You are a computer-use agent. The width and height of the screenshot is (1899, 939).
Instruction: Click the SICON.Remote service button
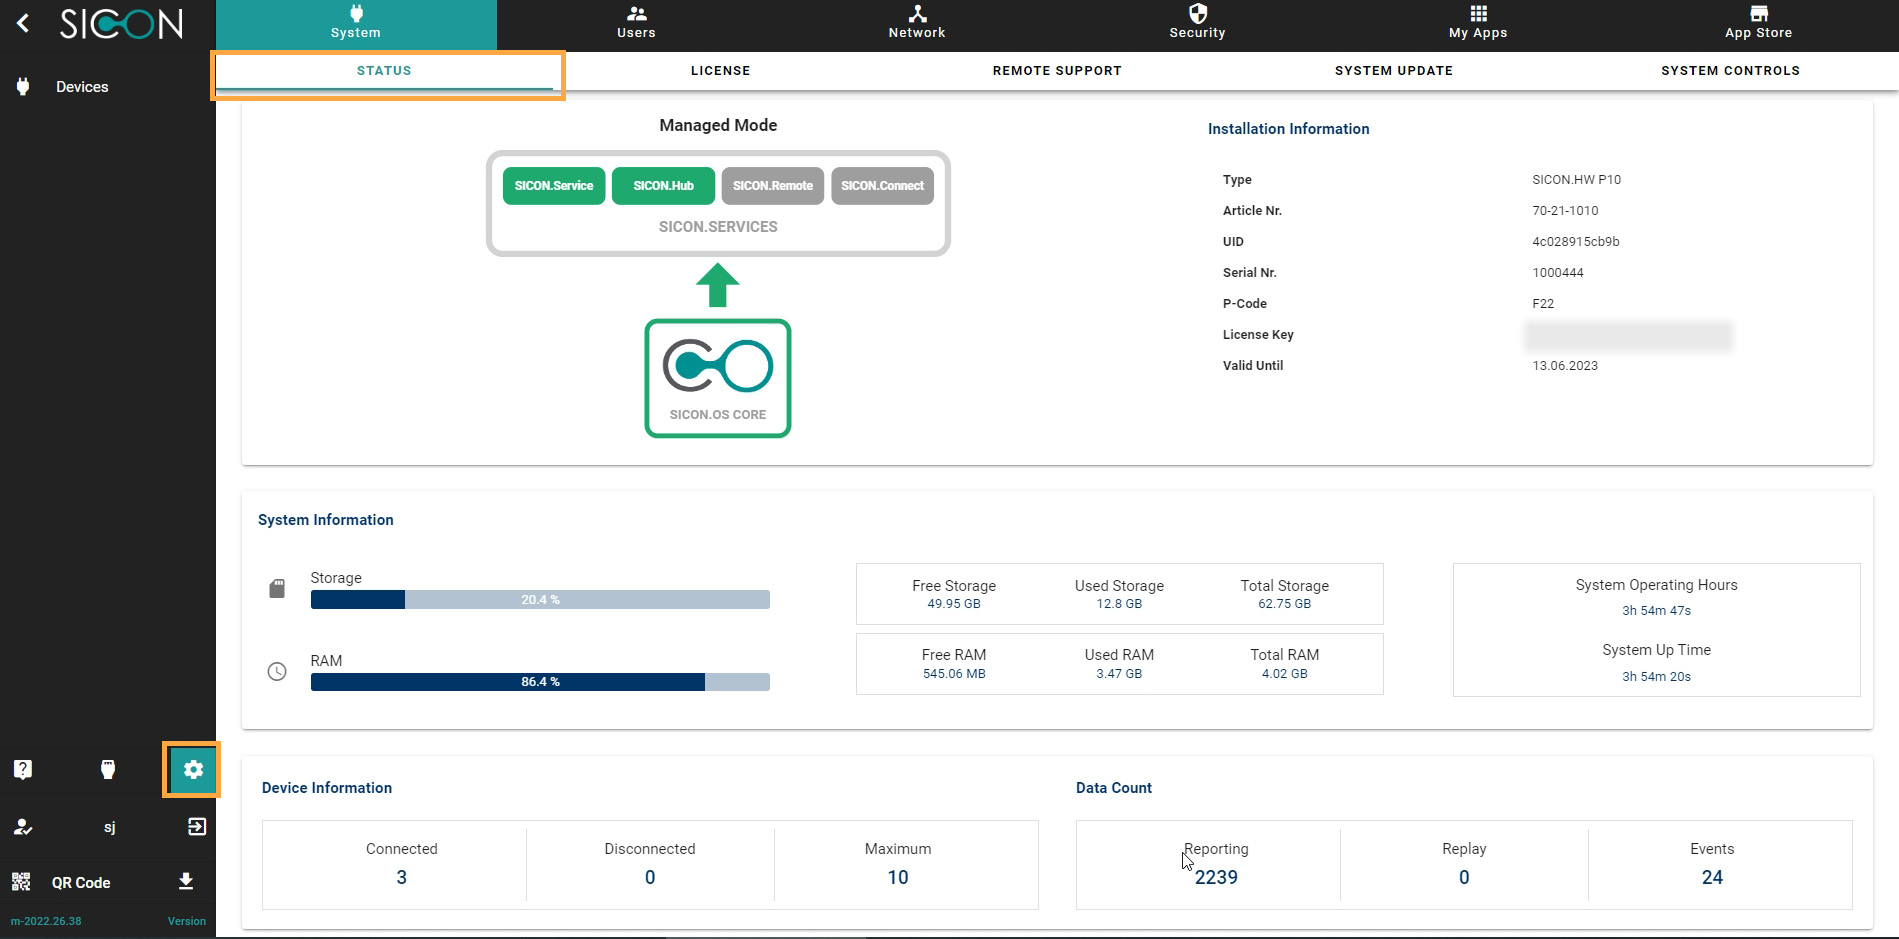(772, 186)
